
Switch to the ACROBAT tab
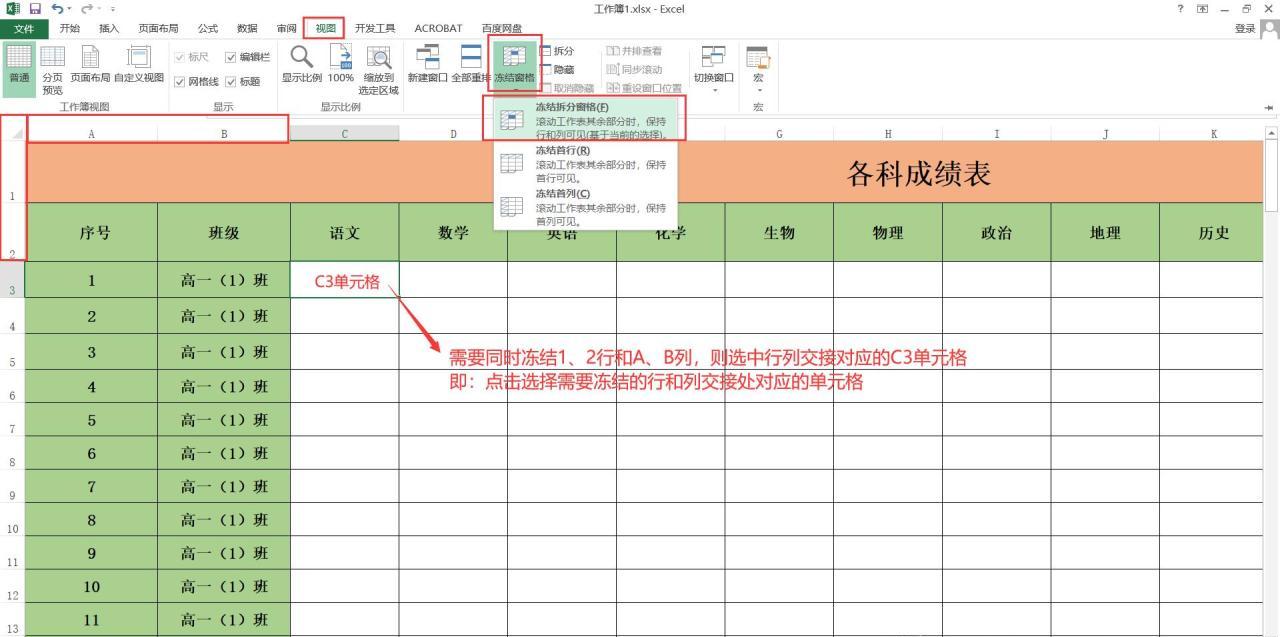pos(438,28)
